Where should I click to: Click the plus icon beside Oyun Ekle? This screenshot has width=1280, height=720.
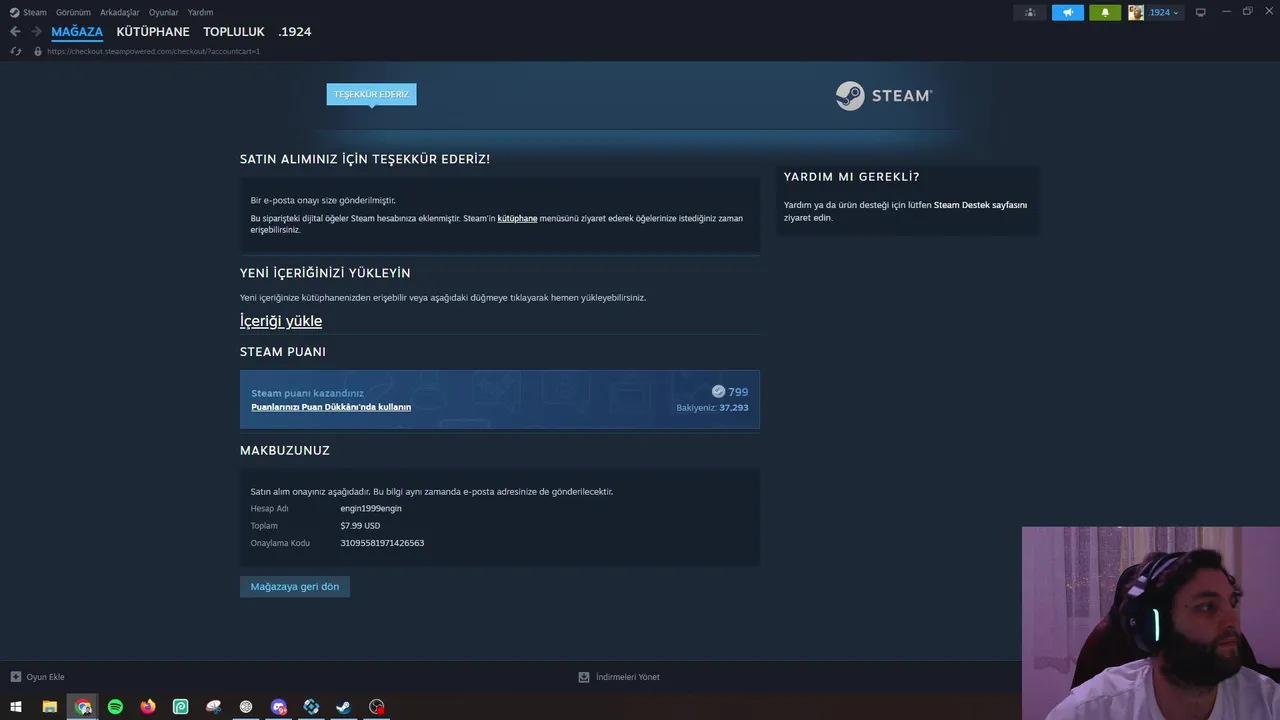tap(15, 677)
